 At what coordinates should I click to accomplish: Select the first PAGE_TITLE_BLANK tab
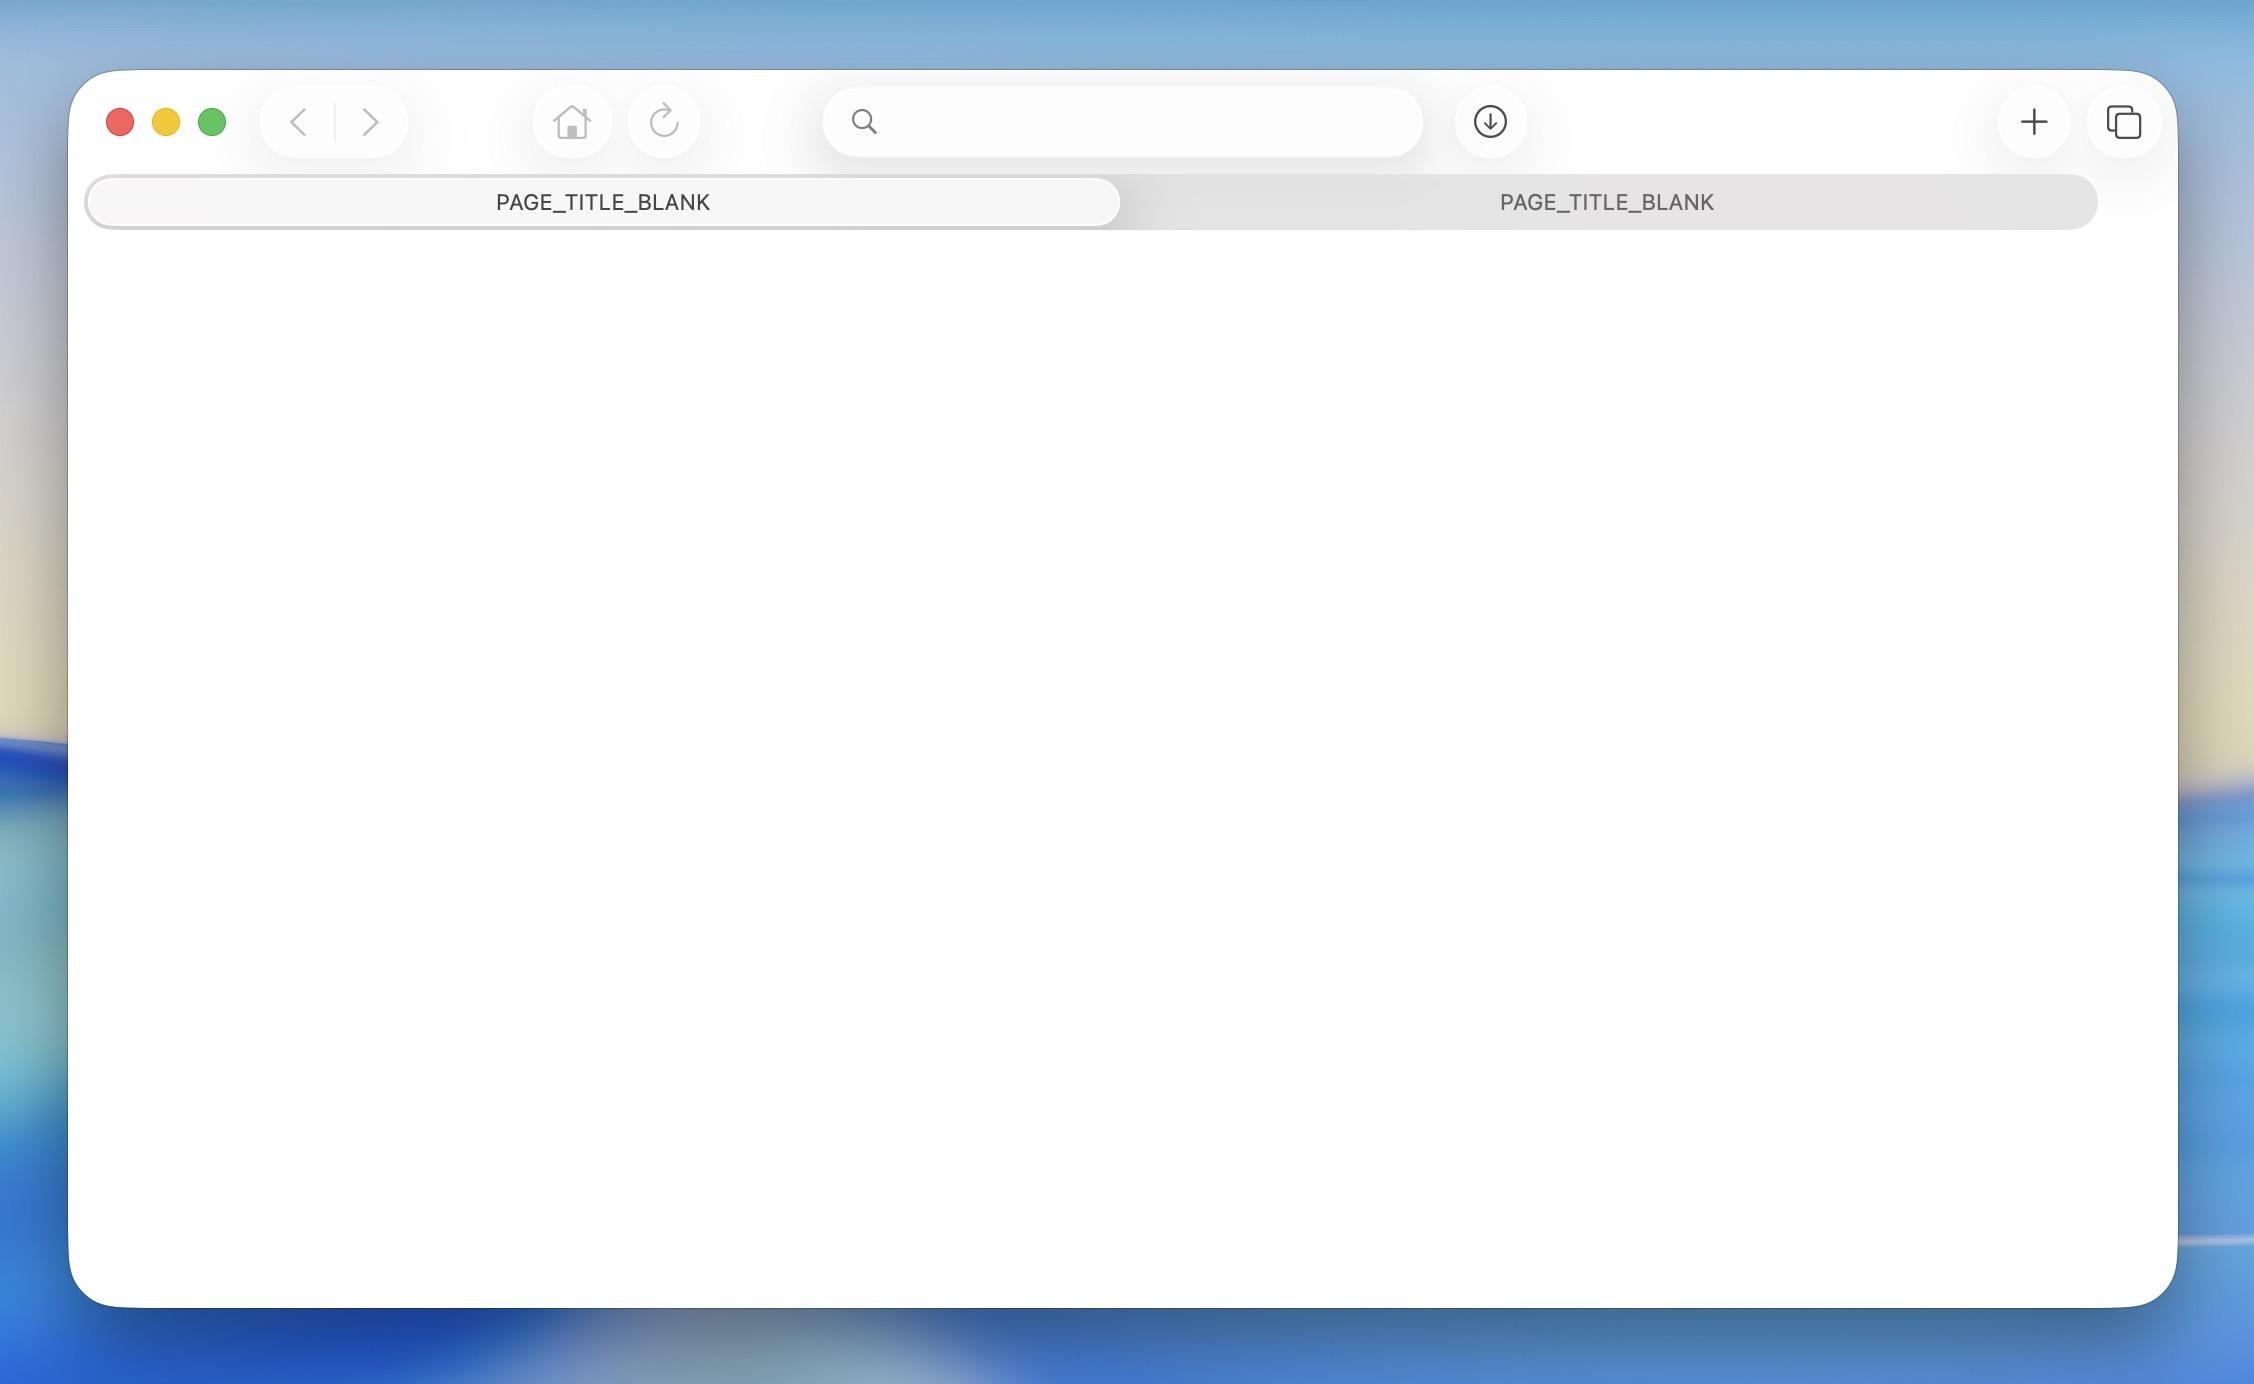tap(602, 202)
